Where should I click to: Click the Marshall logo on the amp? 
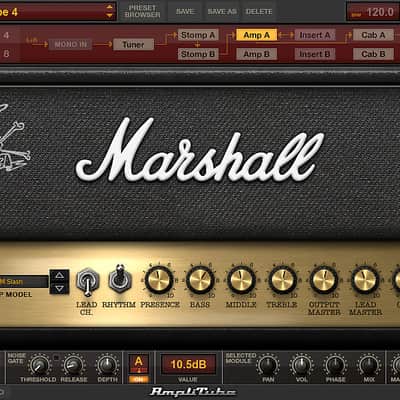(200, 151)
